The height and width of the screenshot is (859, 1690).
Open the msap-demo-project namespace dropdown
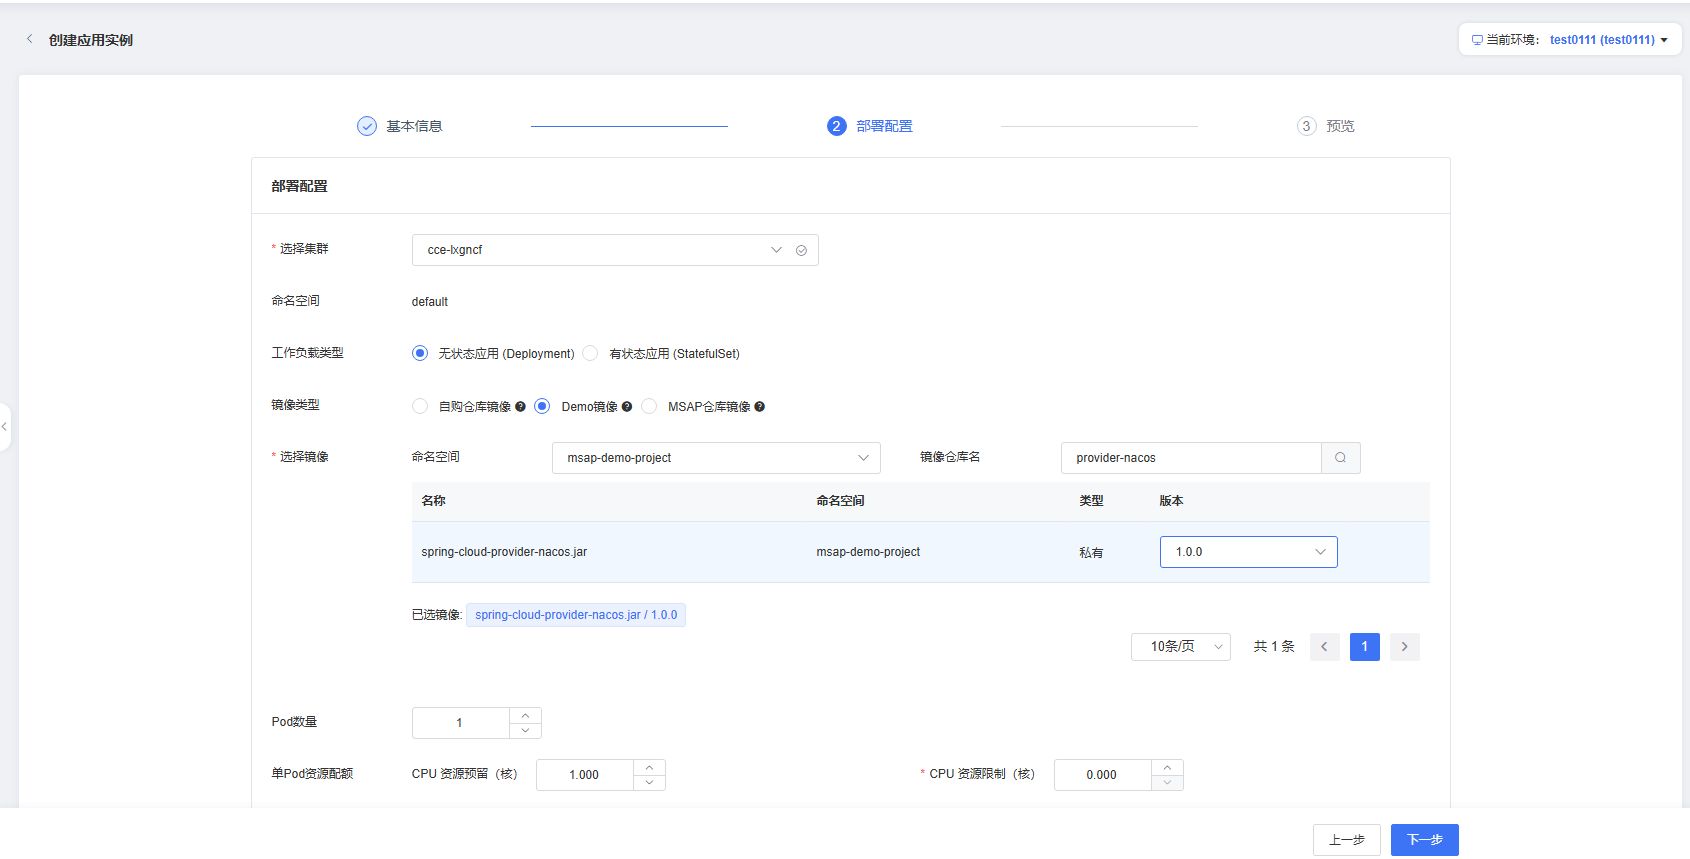[x=716, y=458]
